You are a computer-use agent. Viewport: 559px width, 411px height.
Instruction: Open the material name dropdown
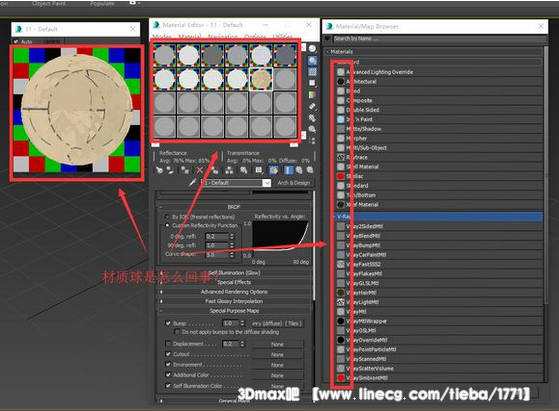point(267,183)
